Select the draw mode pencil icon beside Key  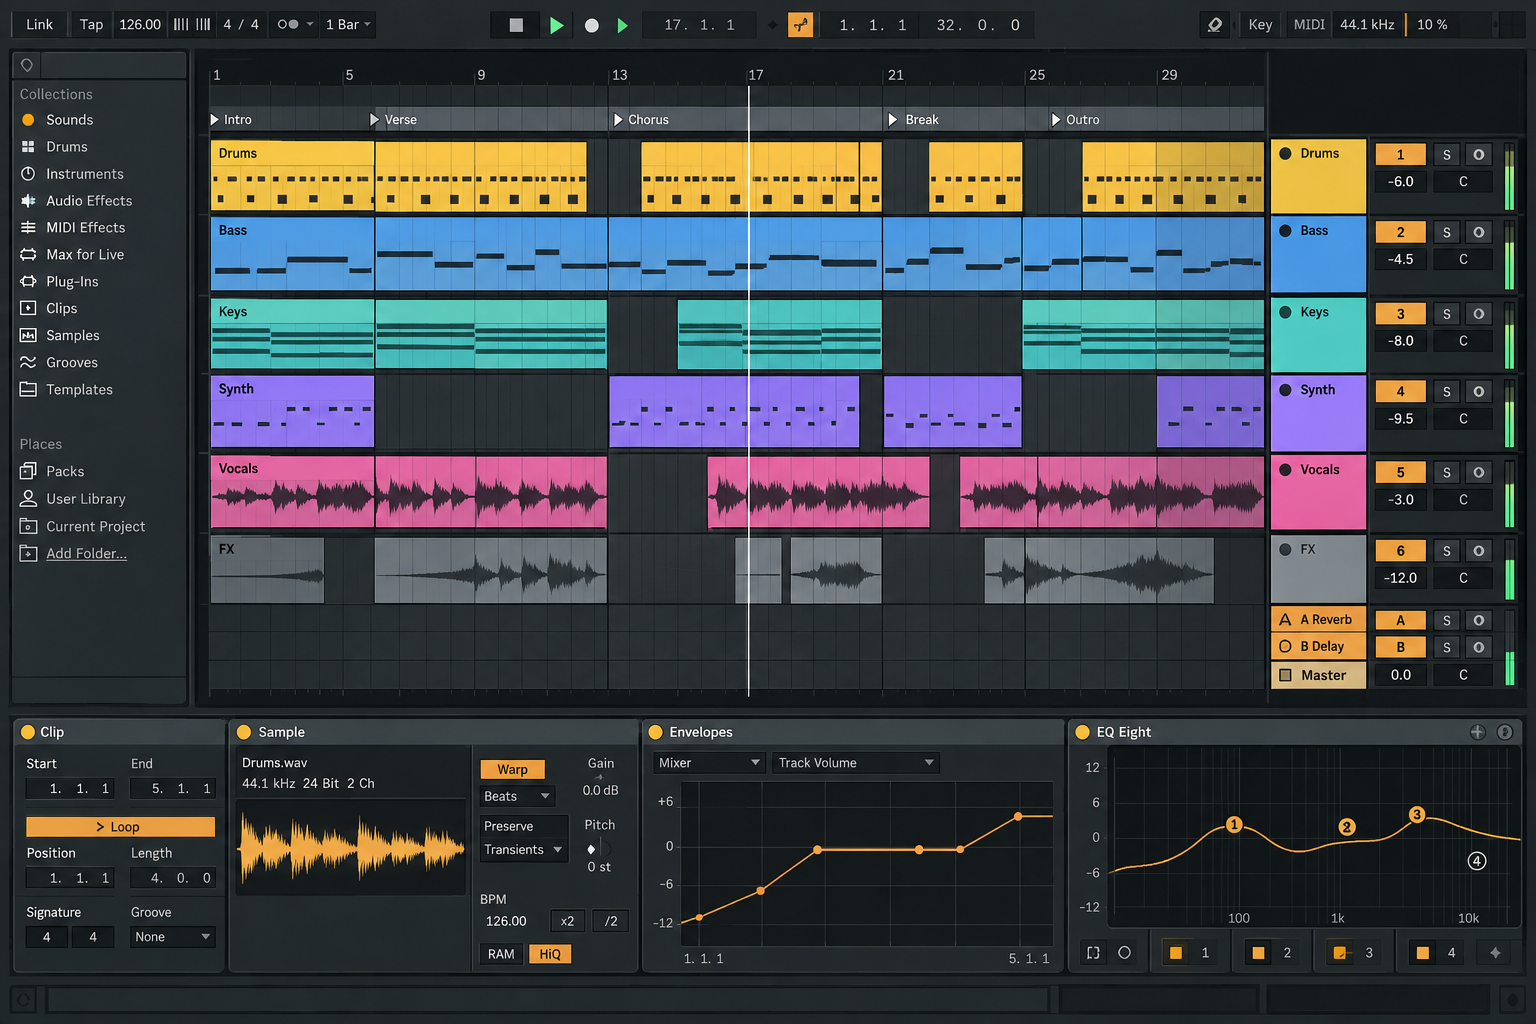coord(1215,25)
